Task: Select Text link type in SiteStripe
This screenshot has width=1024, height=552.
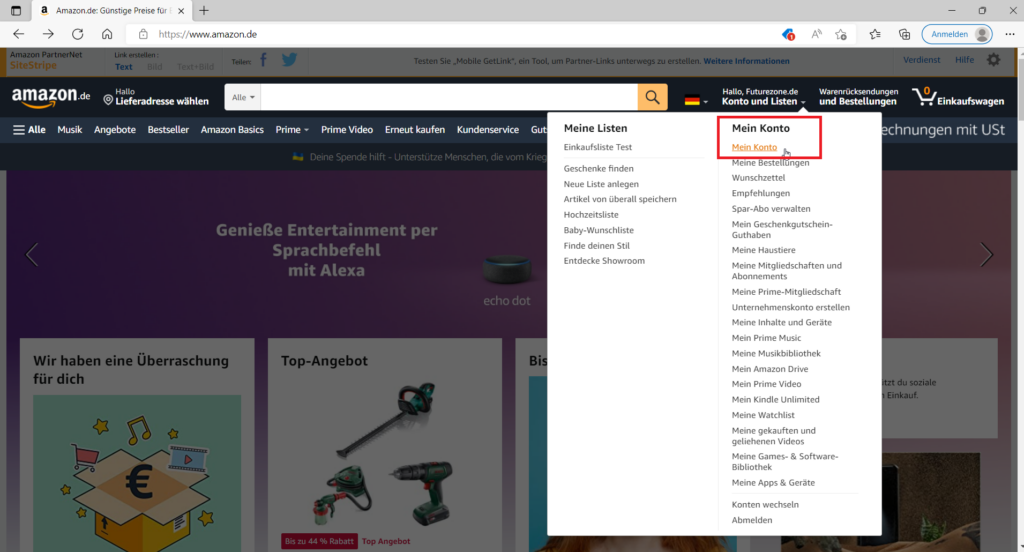Action: pyautogui.click(x=123, y=67)
